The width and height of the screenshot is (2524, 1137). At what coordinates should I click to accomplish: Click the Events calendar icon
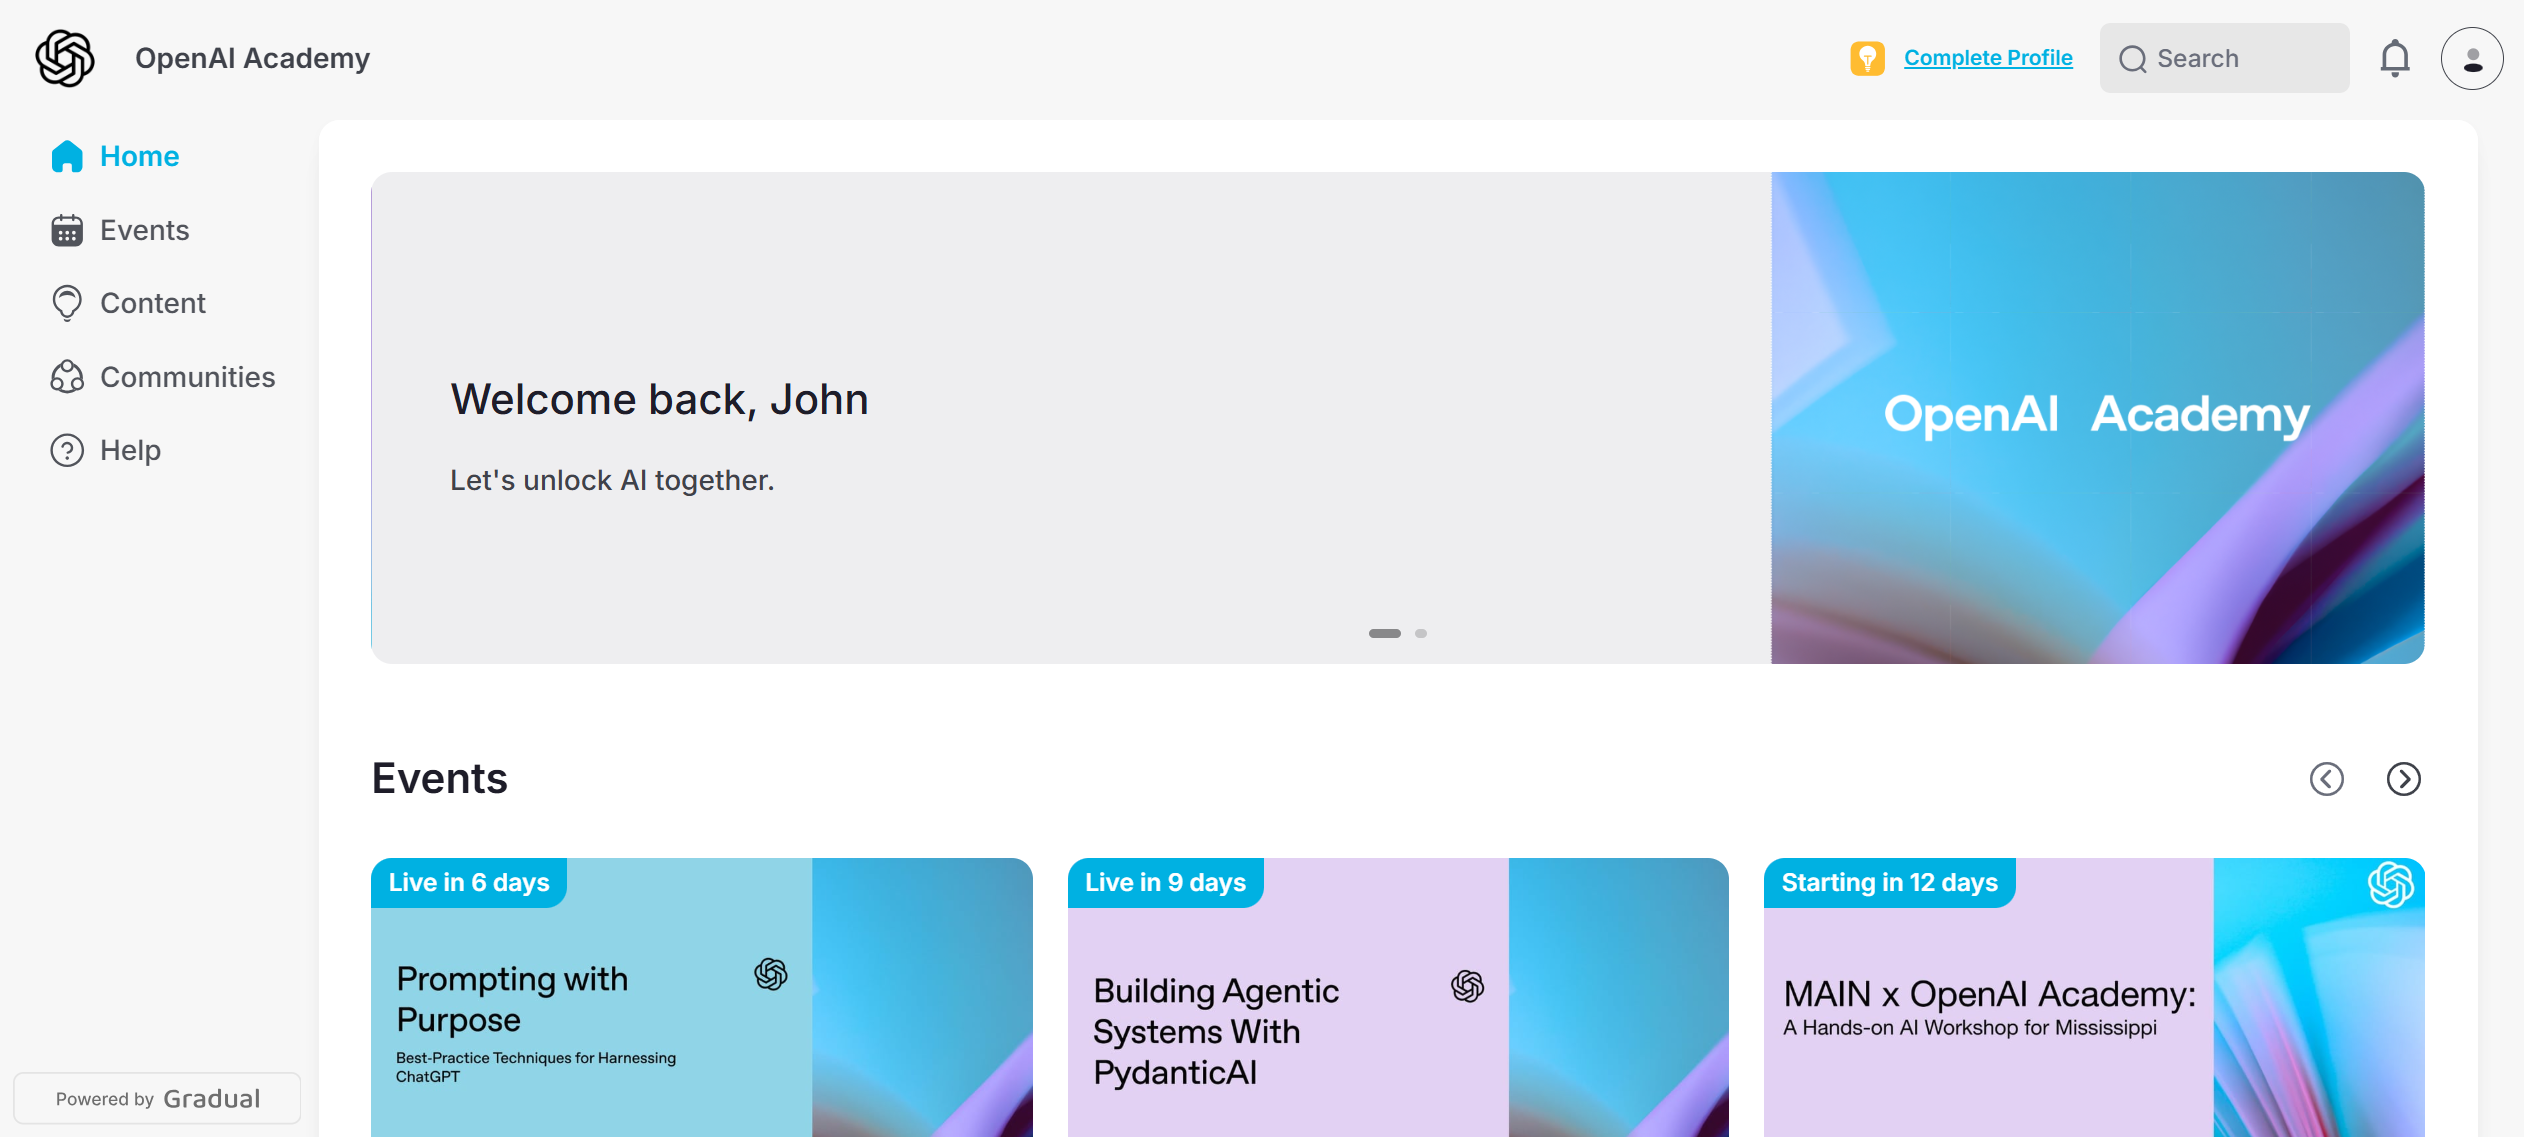click(67, 230)
